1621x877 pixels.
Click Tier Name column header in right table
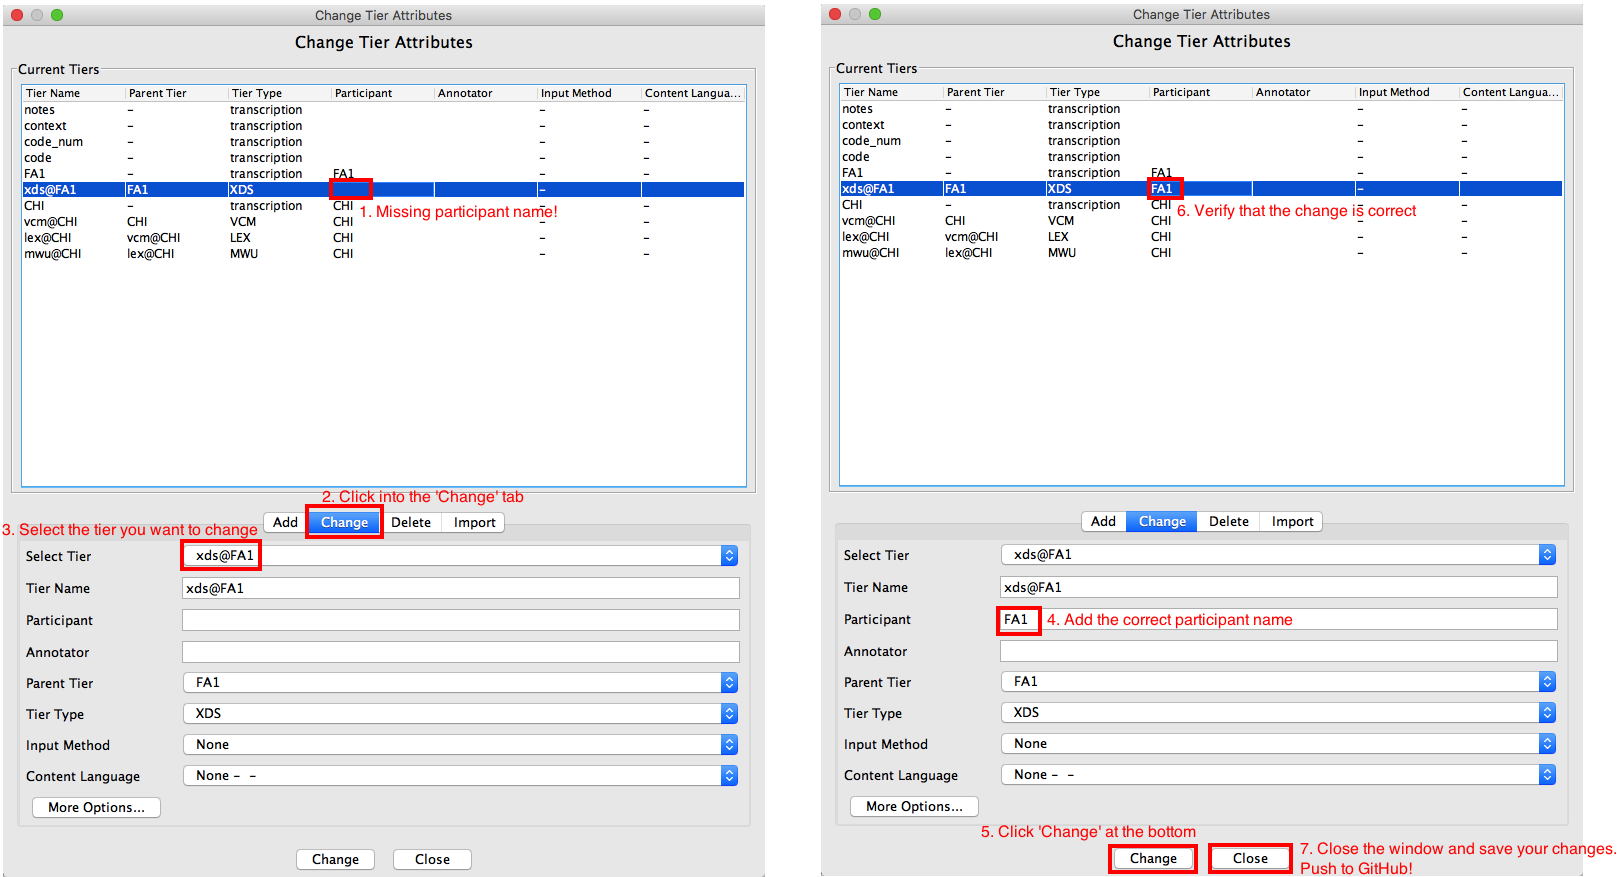892,92
